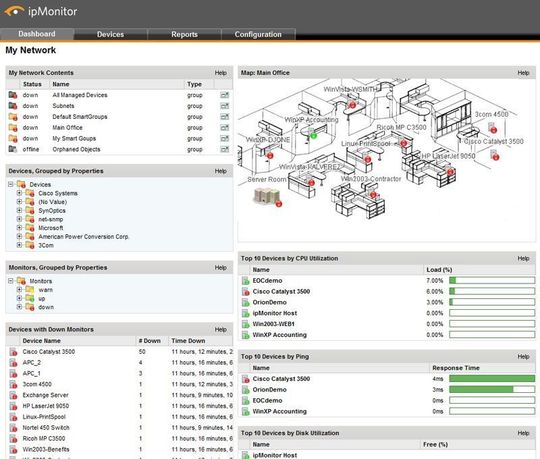Click the APC_2 down device icon
Image resolution: width=540 pixels, height=459 pixels.
(13, 363)
